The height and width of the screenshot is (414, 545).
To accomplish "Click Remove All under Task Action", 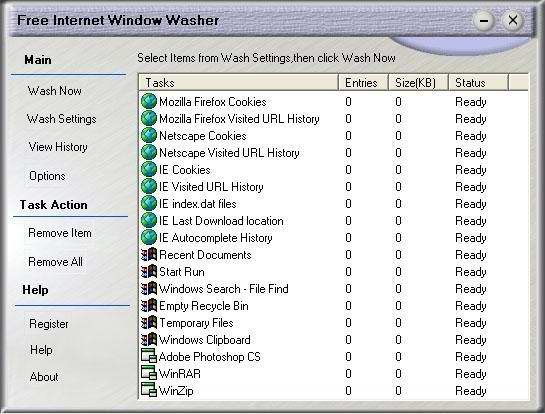I will point(55,261).
